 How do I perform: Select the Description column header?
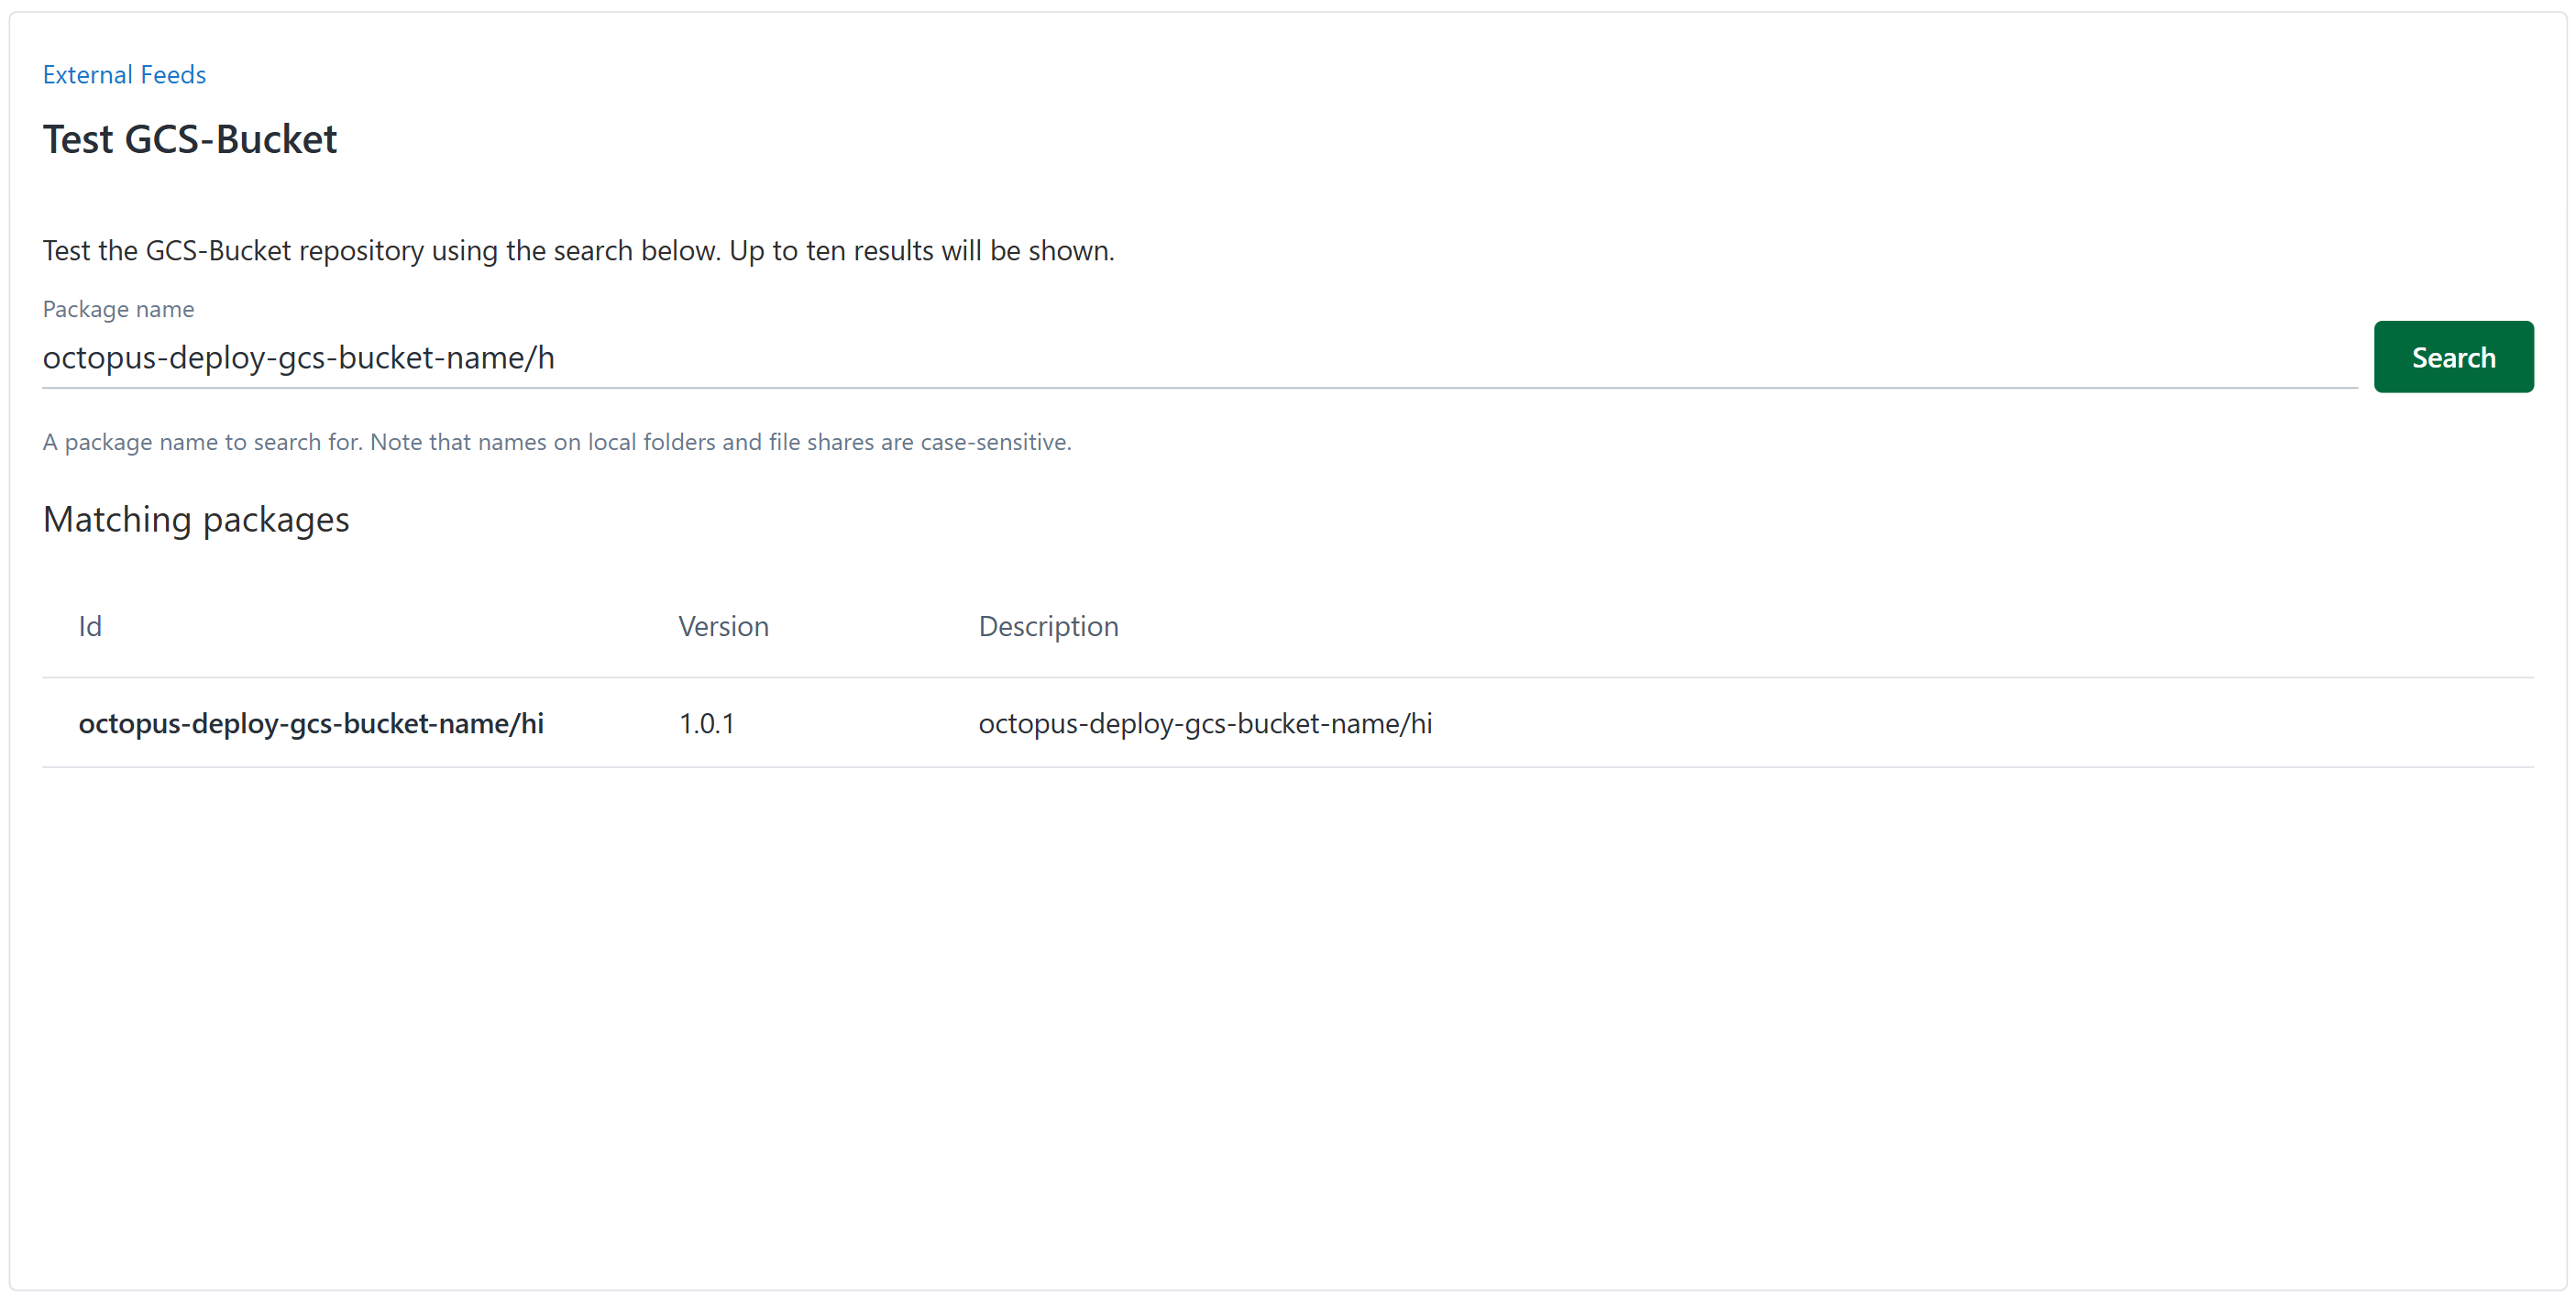(1048, 626)
